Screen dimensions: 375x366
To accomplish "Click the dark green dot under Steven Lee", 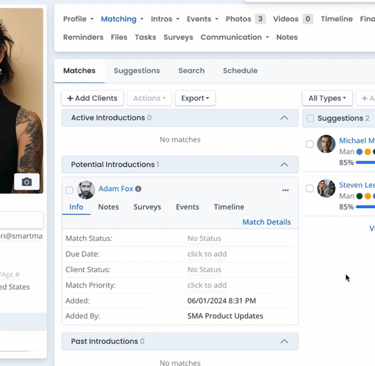I will click(359, 196).
